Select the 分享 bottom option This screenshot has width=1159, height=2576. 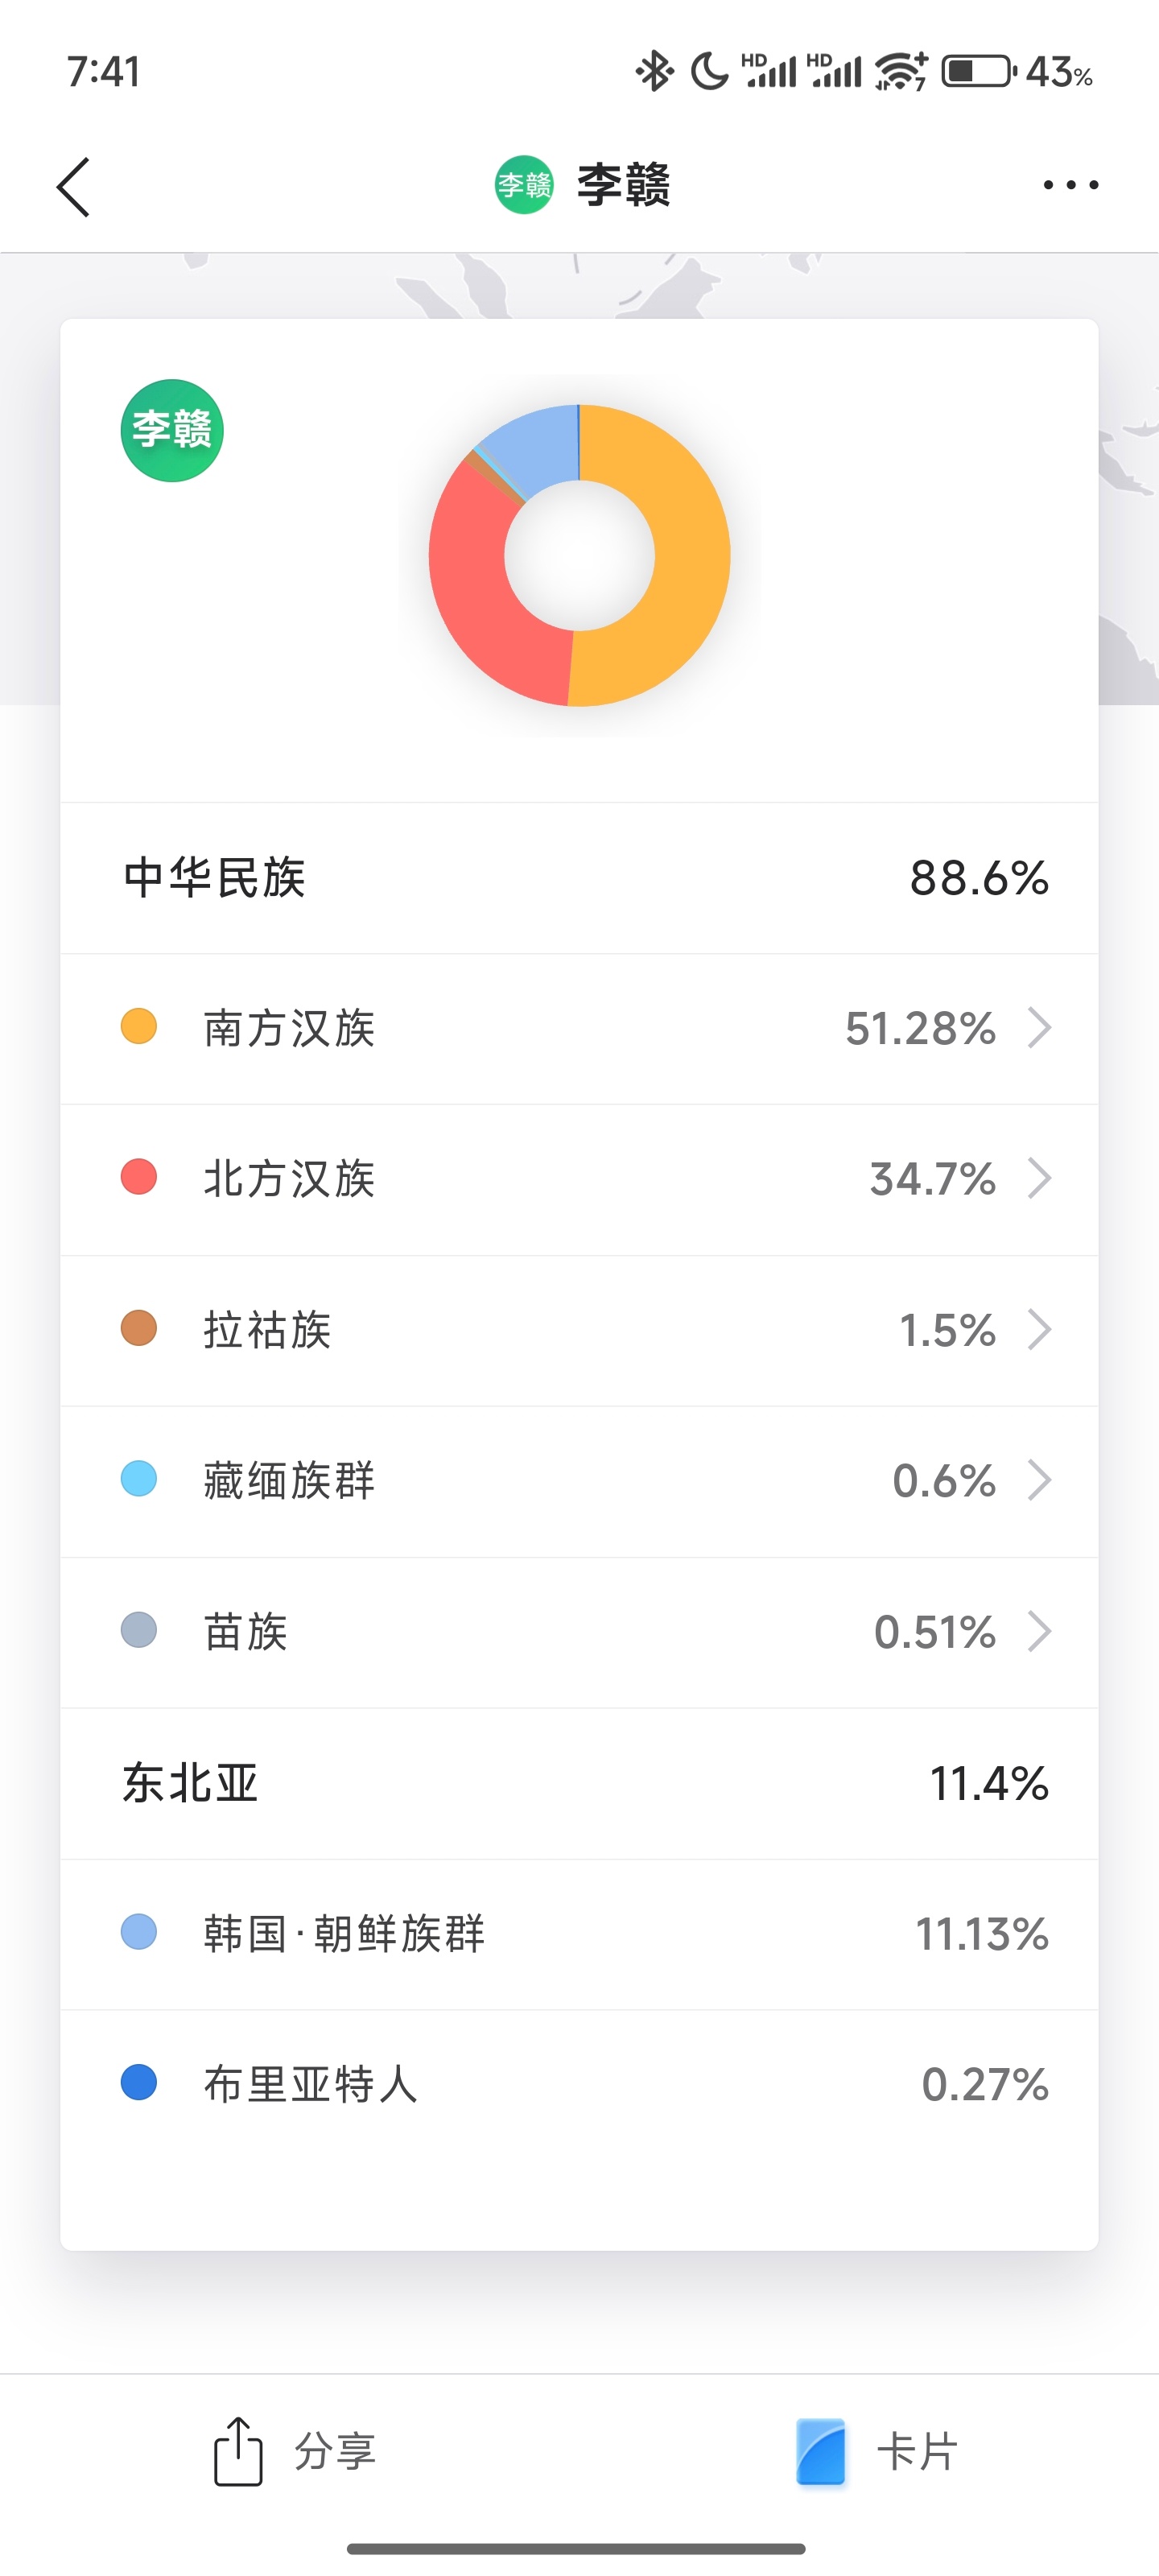295,2452
